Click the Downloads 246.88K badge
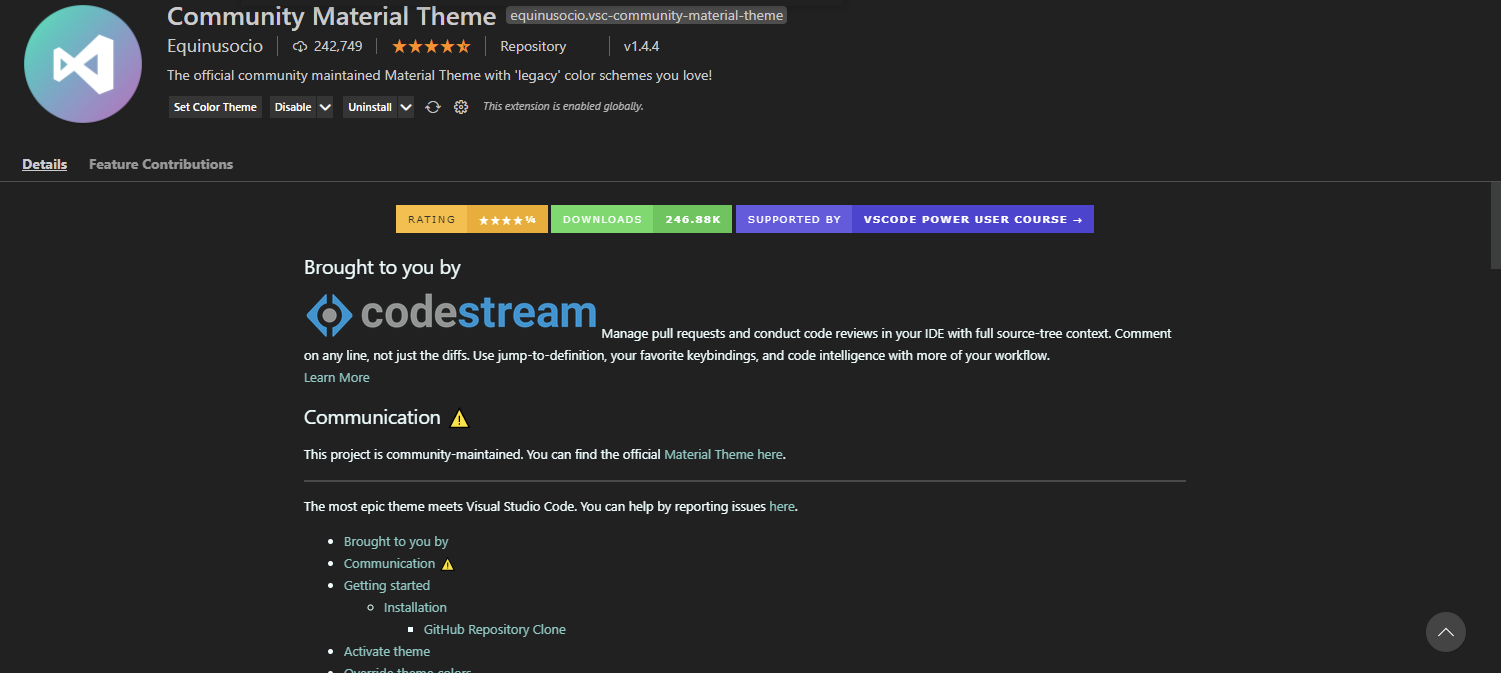The width and height of the screenshot is (1501, 673). click(641, 219)
